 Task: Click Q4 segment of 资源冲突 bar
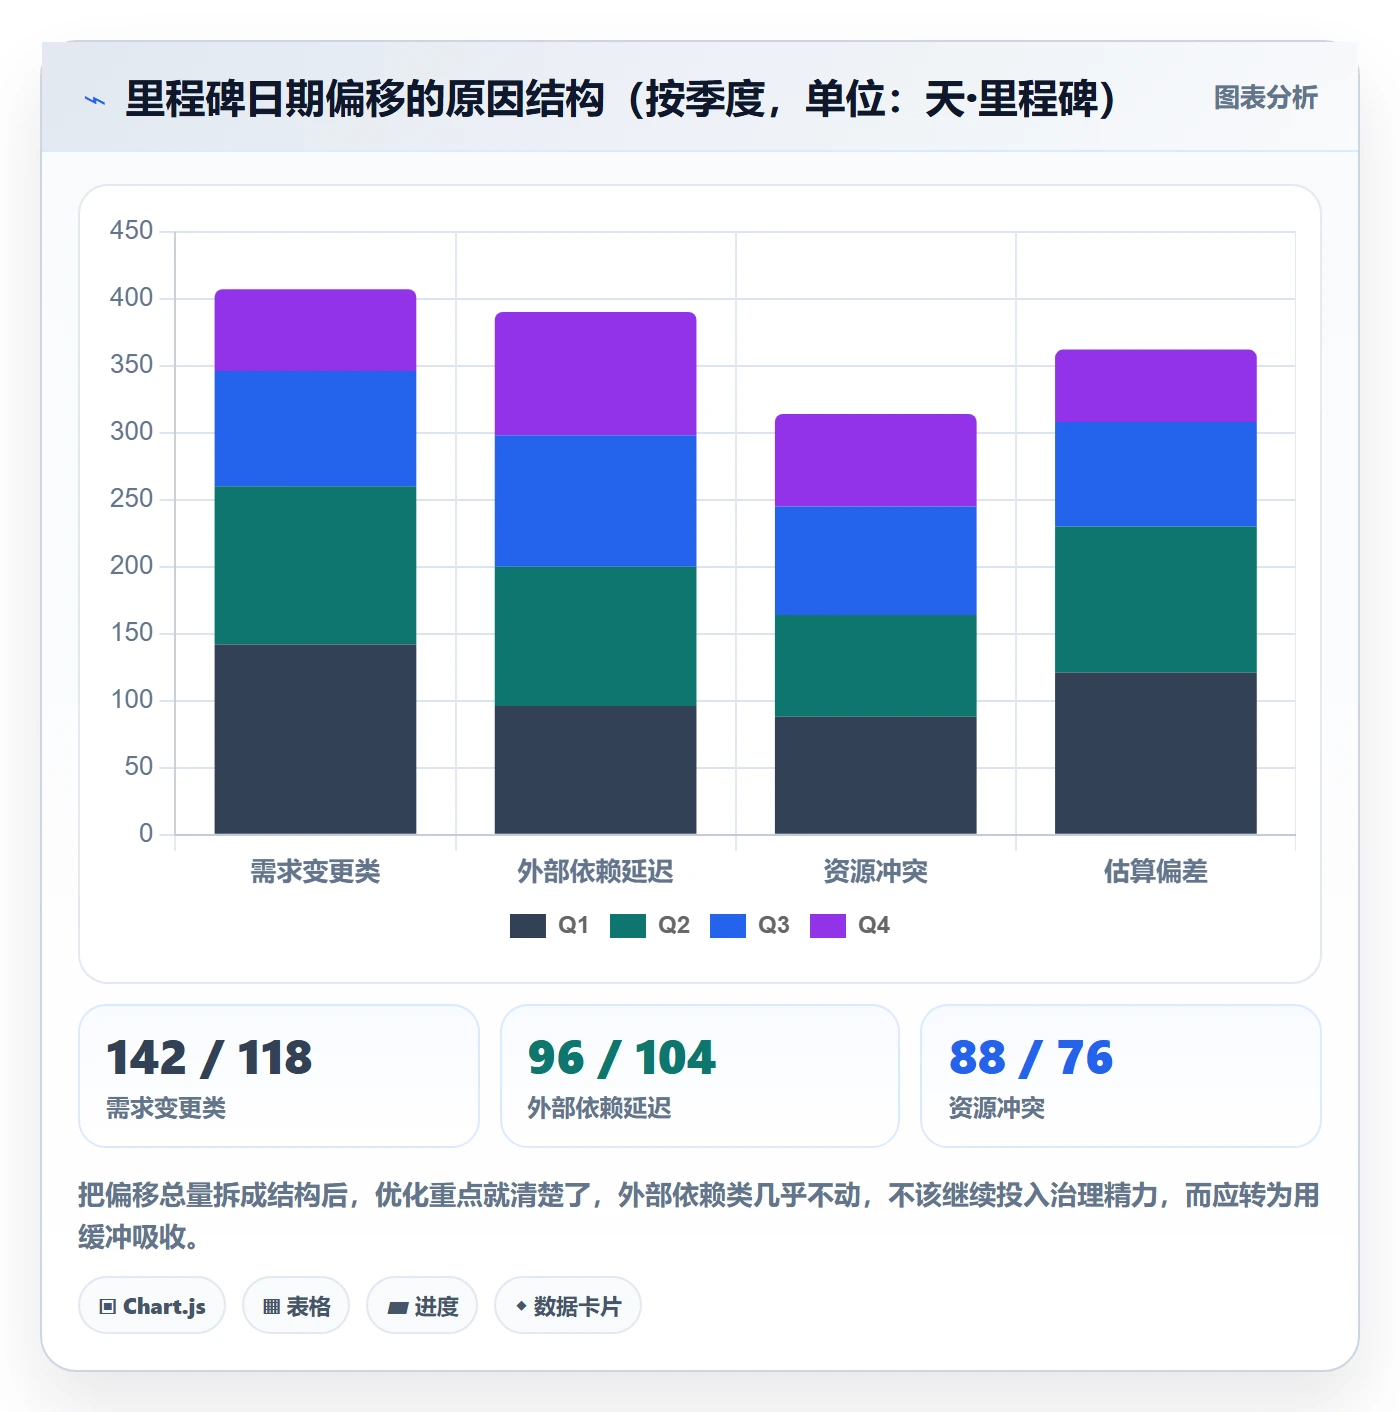point(875,460)
